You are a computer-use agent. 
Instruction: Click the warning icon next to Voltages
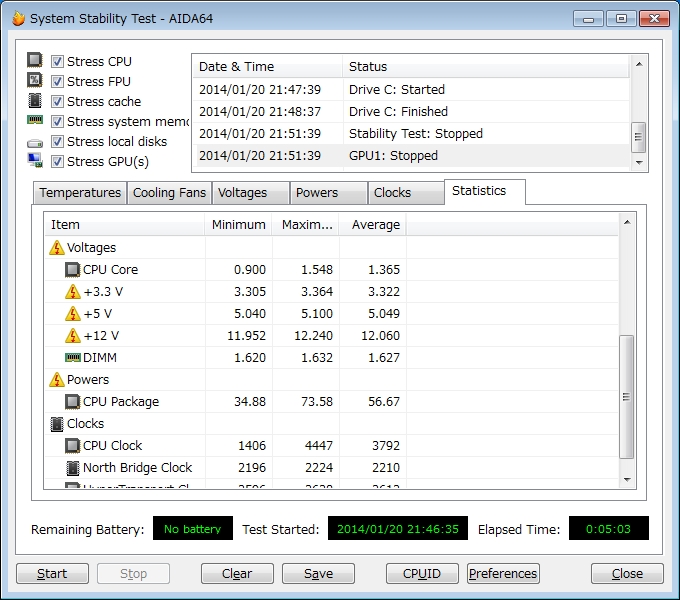[57, 247]
